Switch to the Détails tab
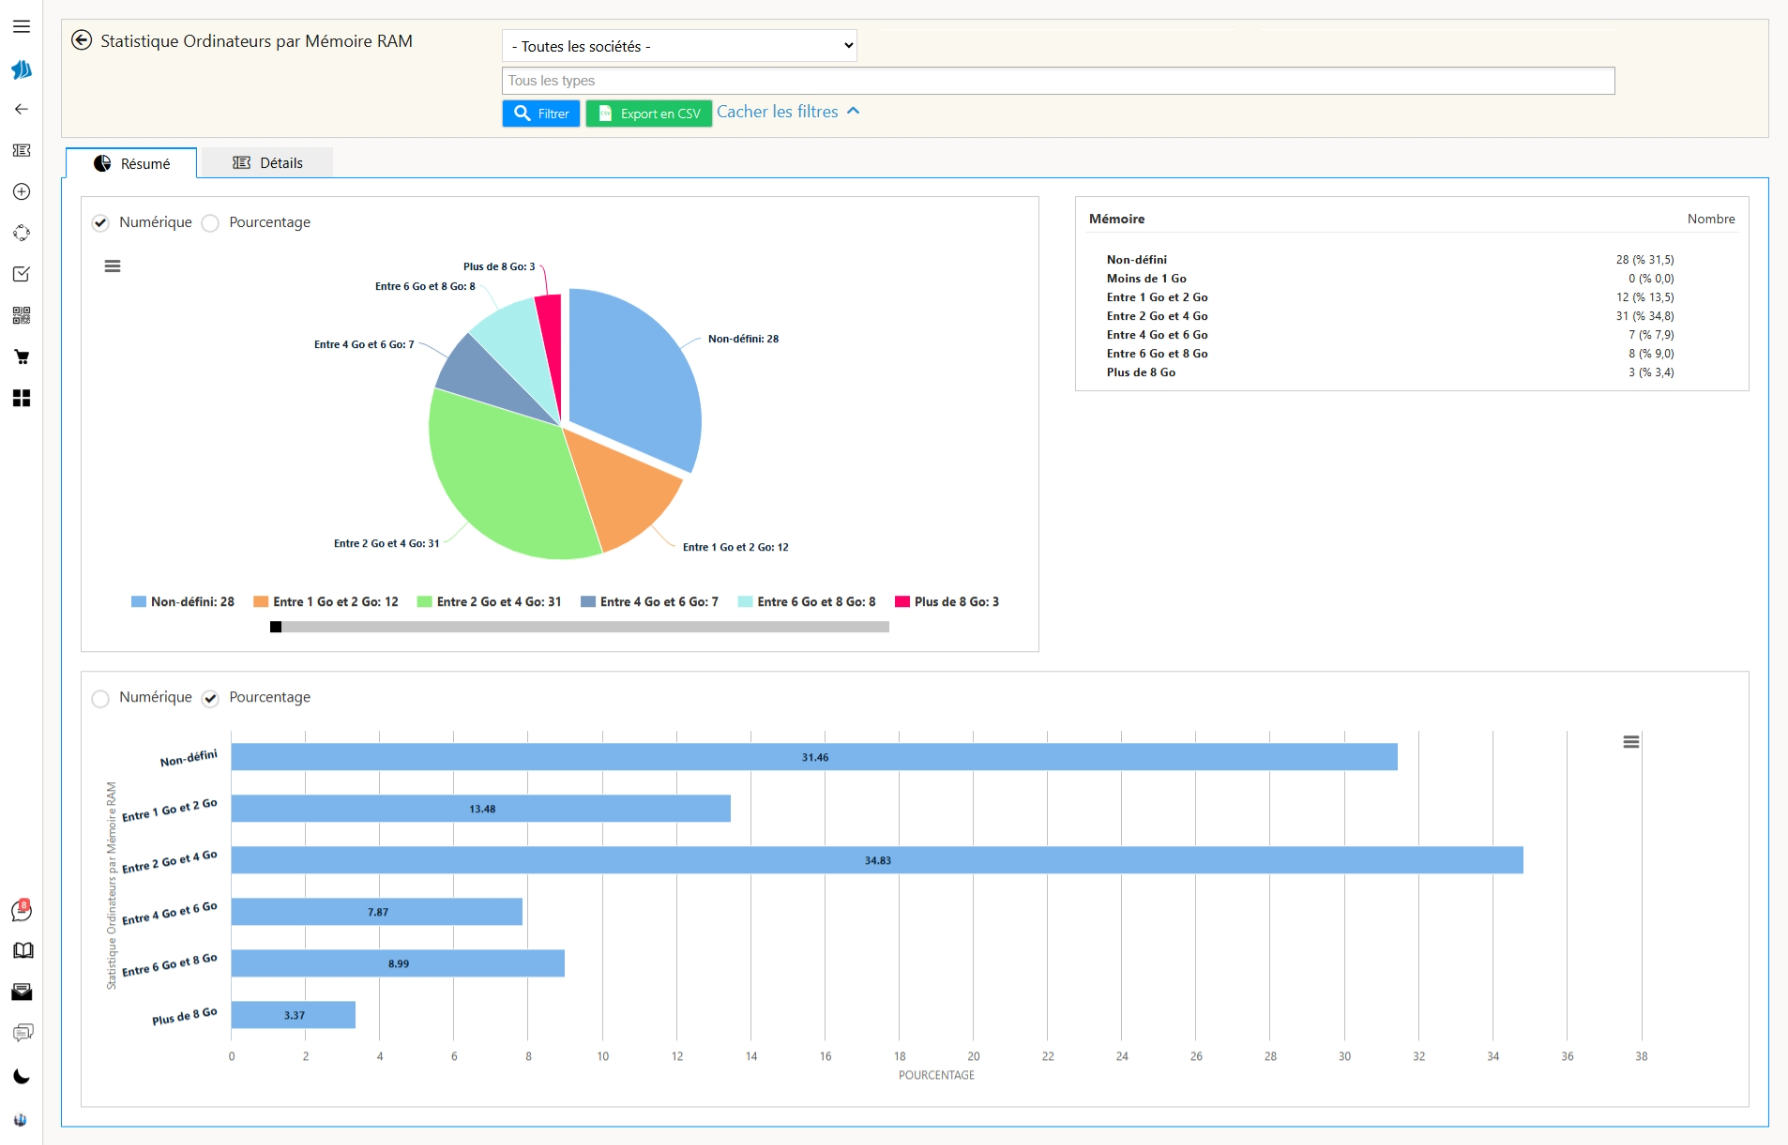 (x=267, y=163)
